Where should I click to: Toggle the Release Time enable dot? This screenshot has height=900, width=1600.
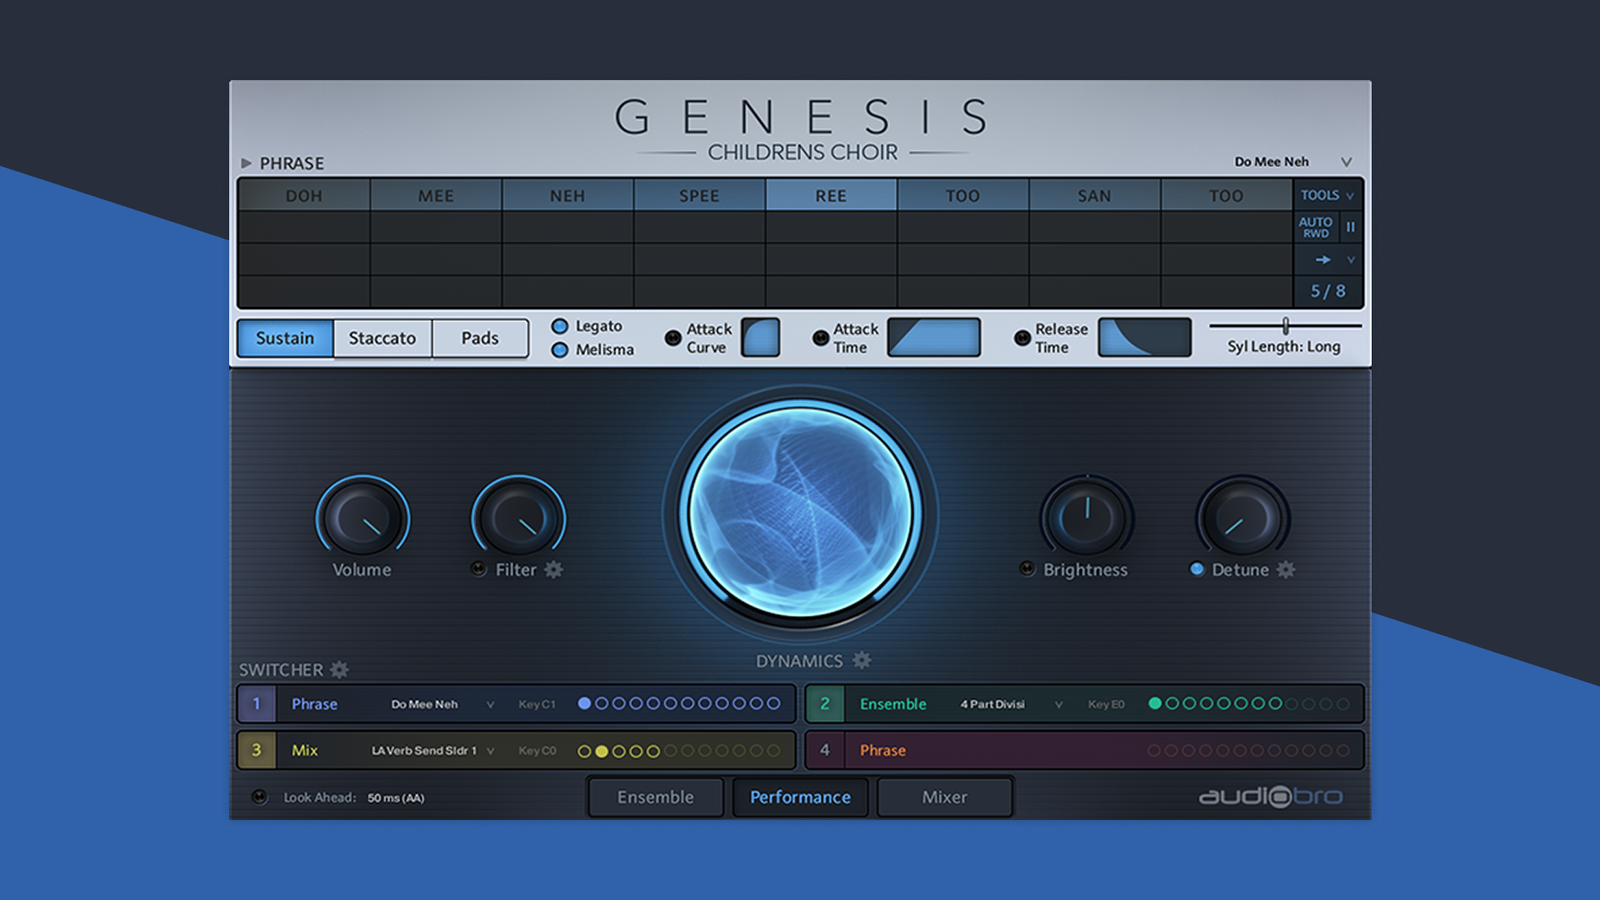(1022, 338)
